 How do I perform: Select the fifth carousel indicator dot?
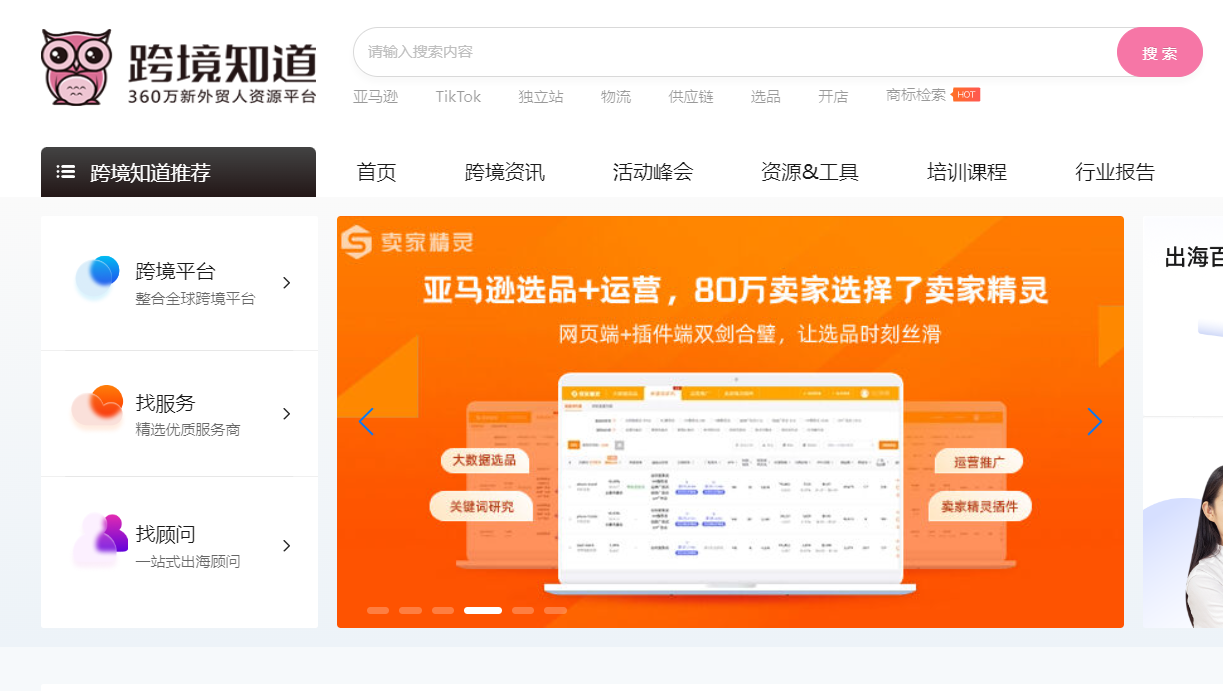coord(523,610)
